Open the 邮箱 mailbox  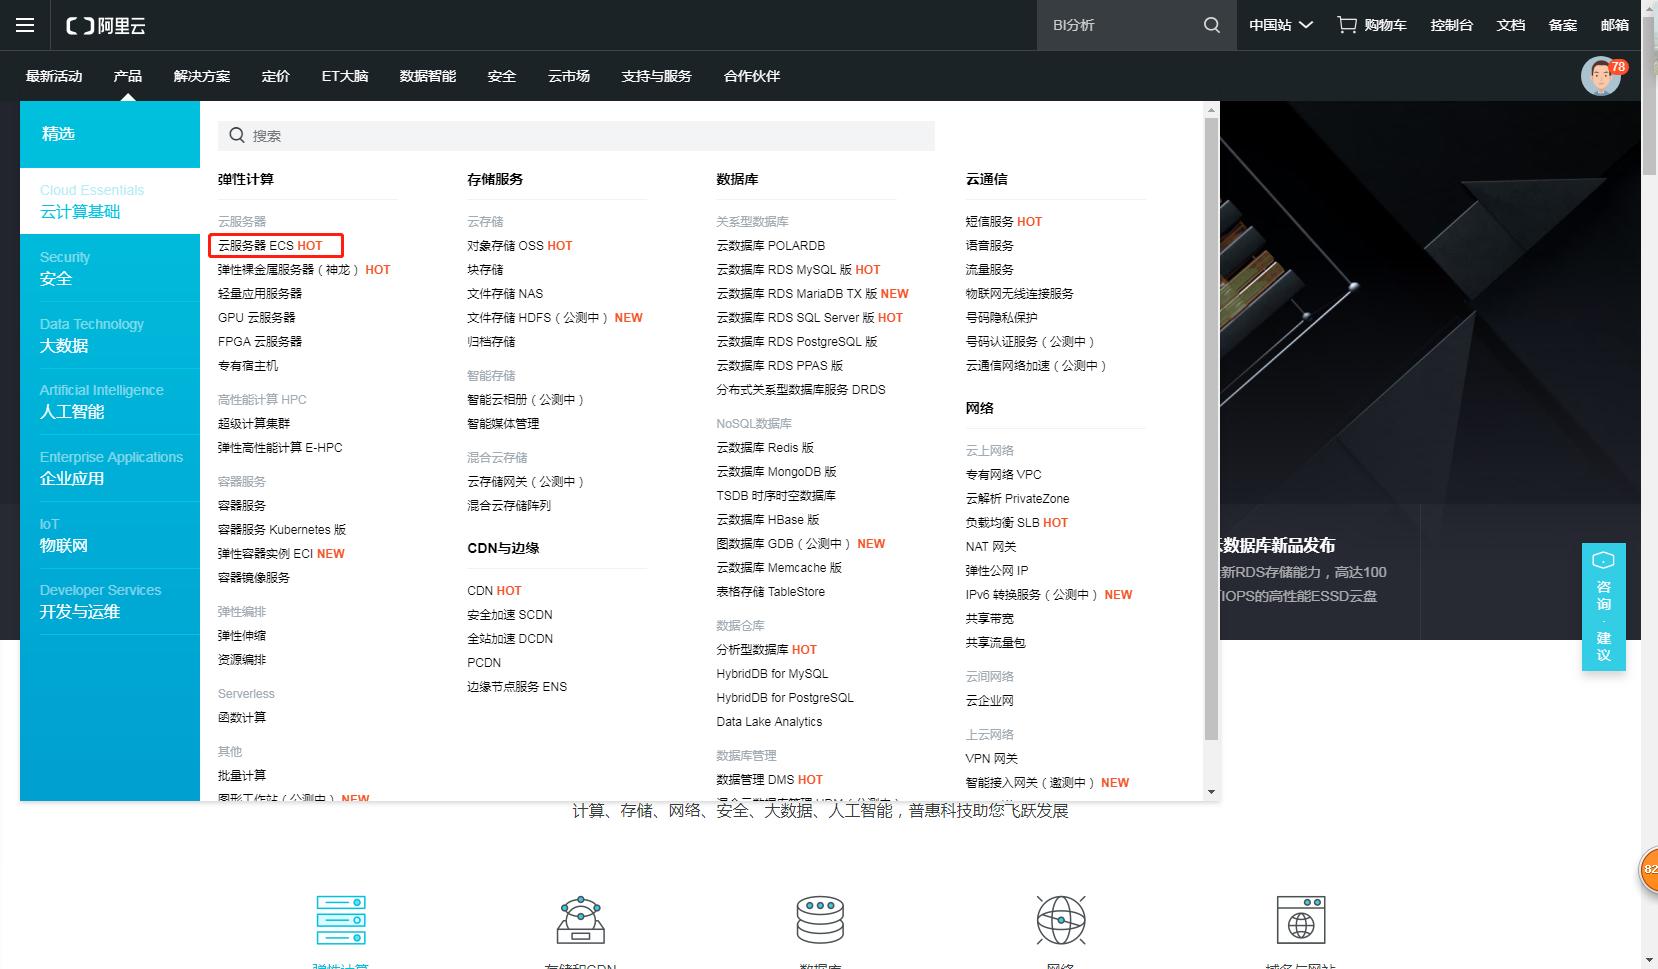pos(1614,25)
